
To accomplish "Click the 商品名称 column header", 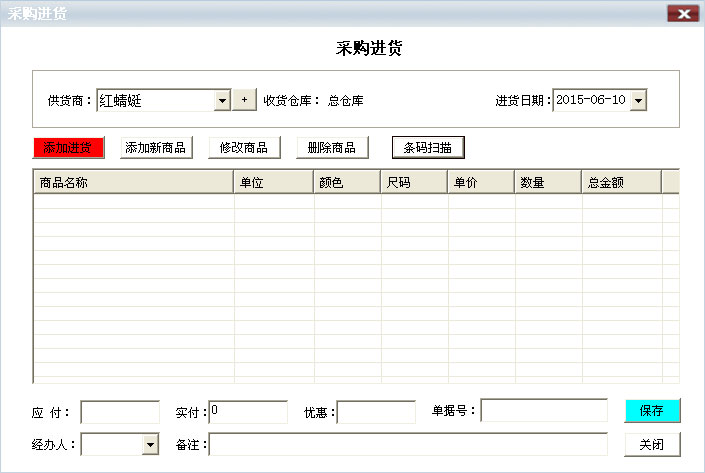I will pos(134,182).
